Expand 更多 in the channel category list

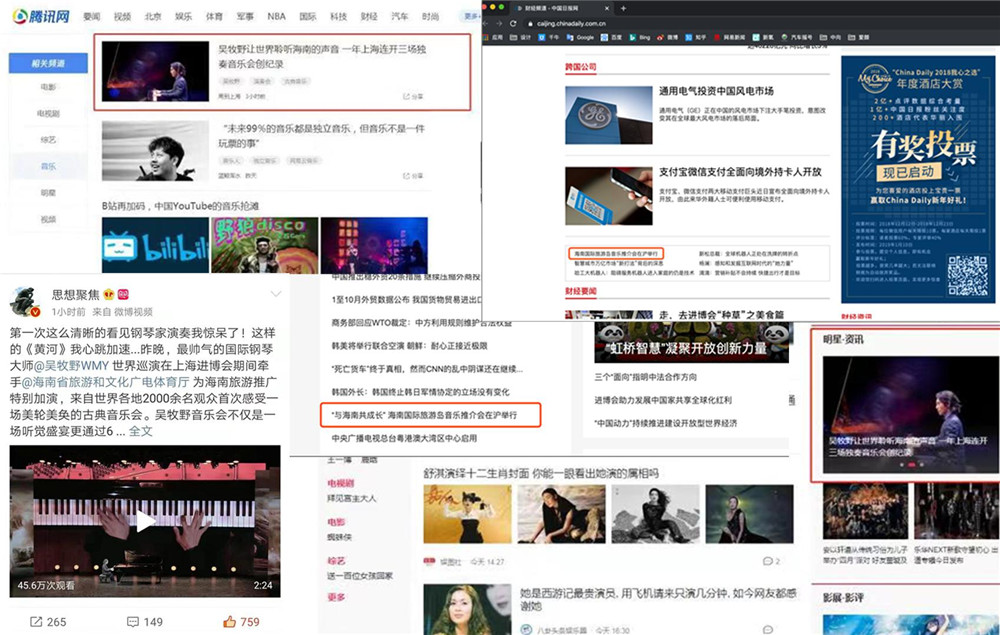point(337,594)
